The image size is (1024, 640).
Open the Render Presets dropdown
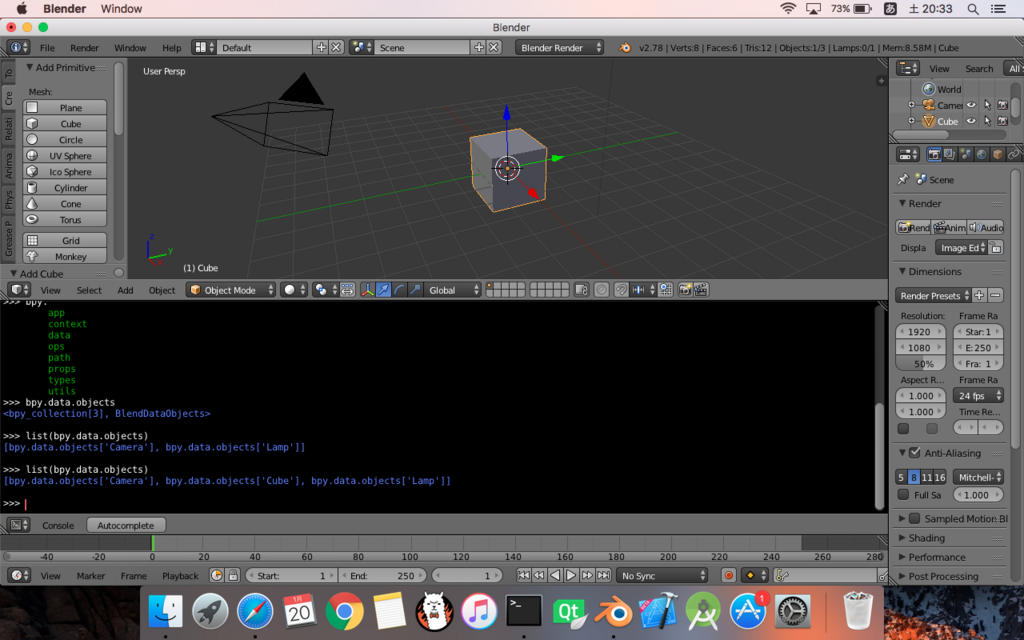coord(933,295)
